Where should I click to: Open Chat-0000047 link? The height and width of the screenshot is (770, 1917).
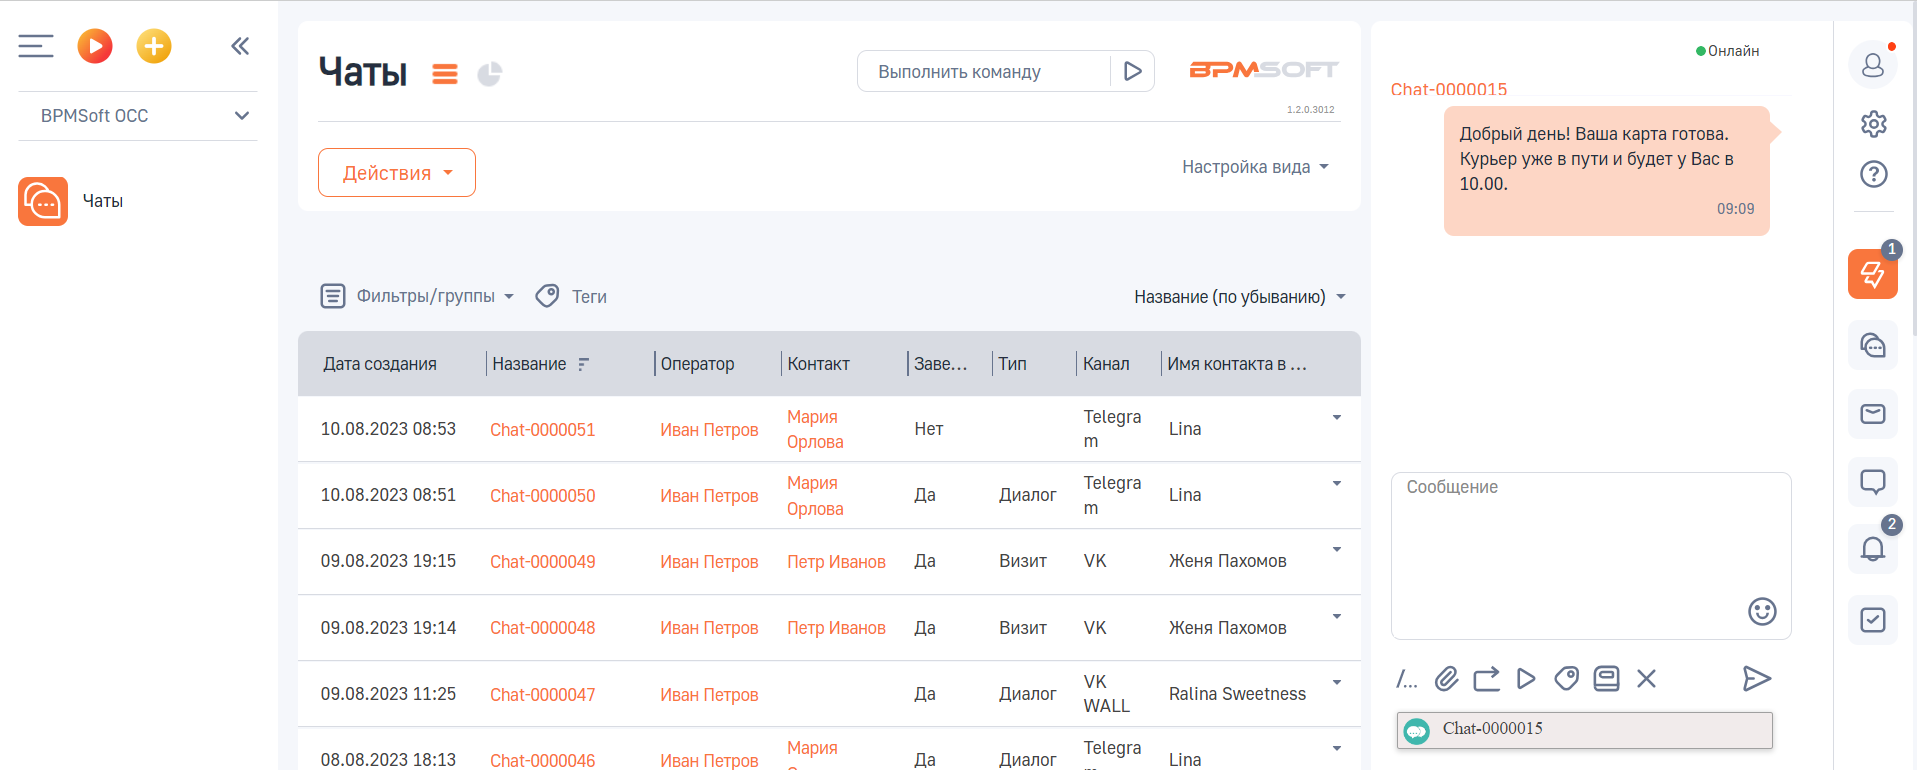pyautogui.click(x=542, y=695)
